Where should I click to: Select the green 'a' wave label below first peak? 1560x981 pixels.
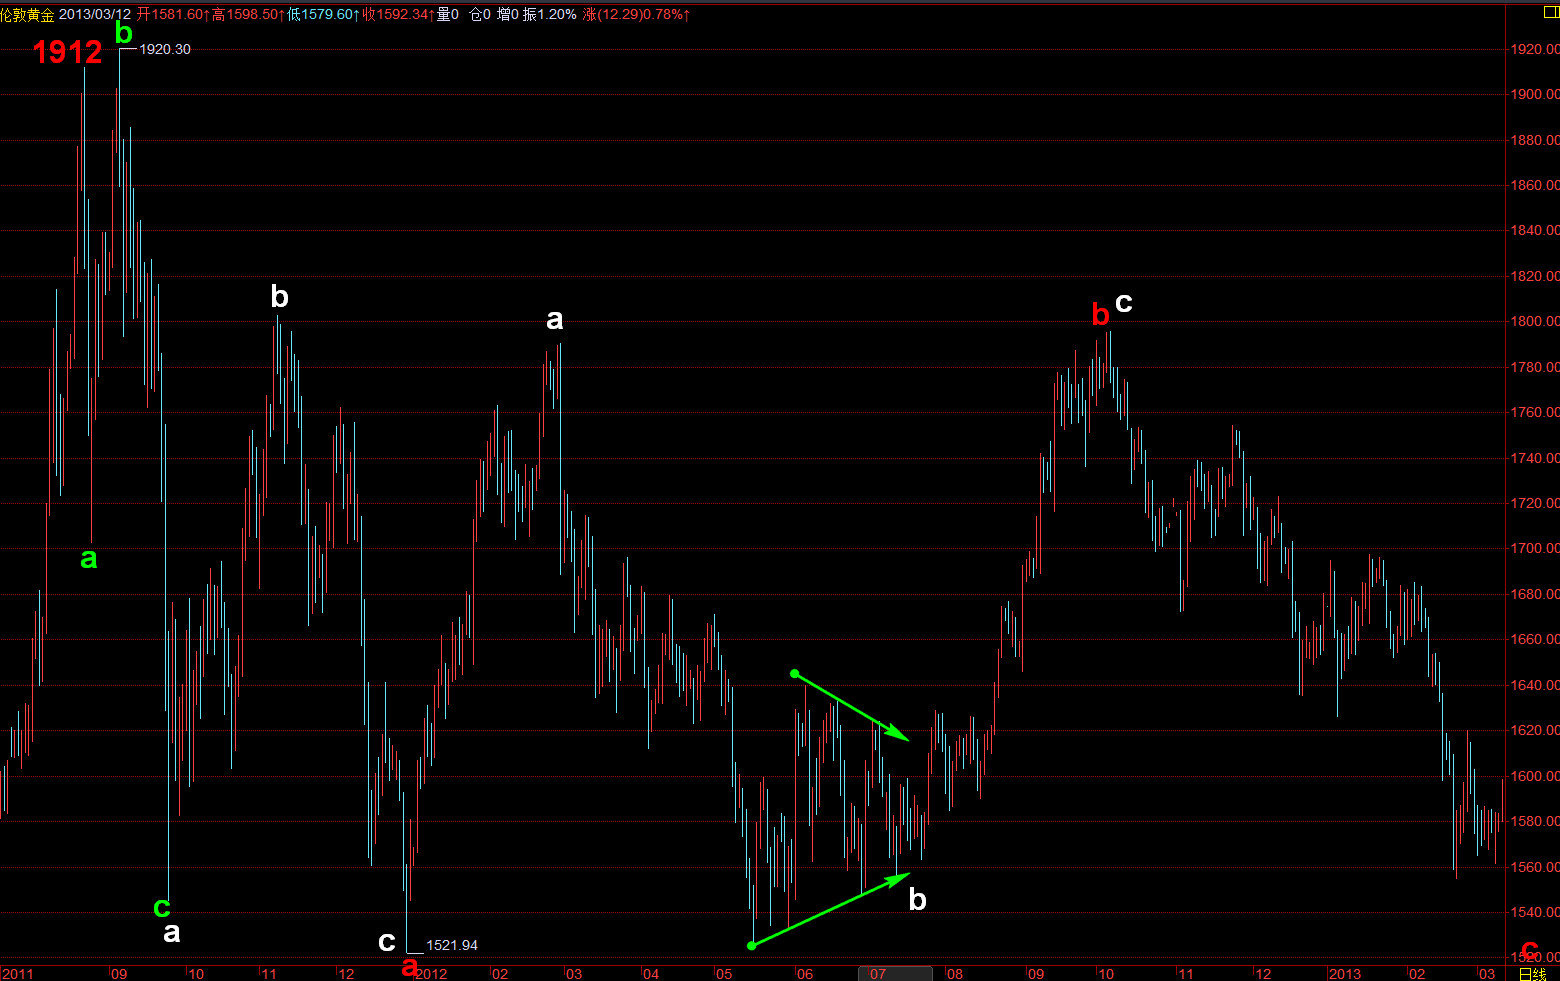(x=89, y=559)
